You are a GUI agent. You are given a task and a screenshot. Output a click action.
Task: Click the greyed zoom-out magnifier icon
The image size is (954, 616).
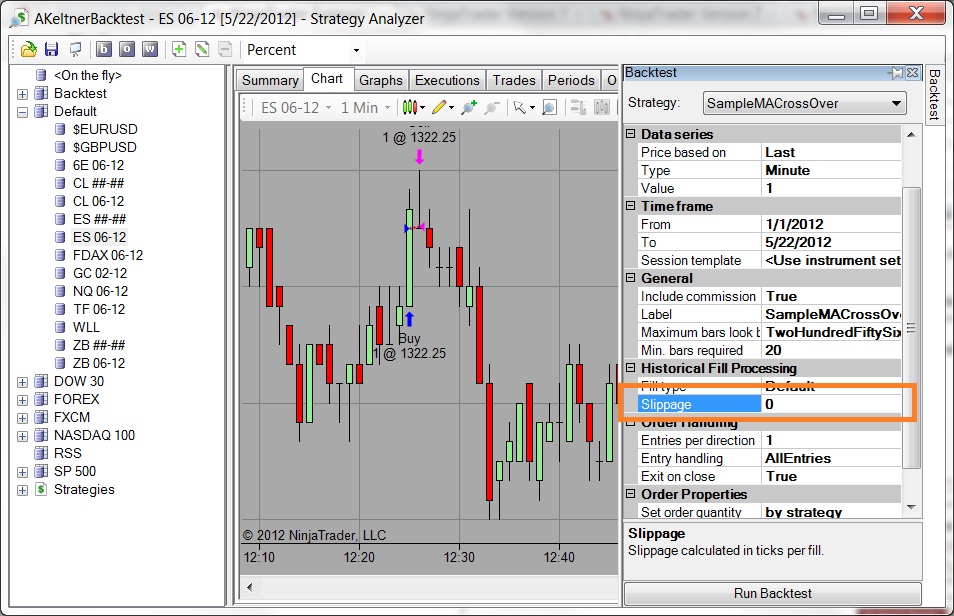[492, 108]
